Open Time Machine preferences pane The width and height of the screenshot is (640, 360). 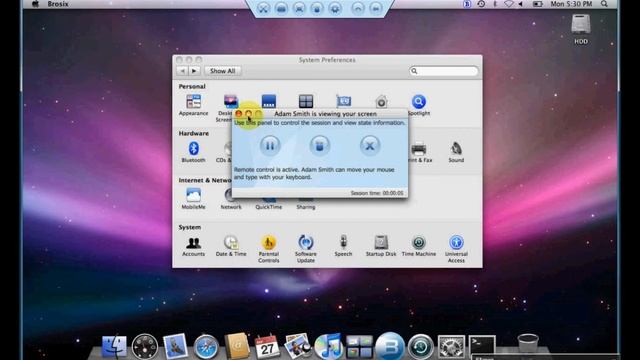tap(419, 246)
